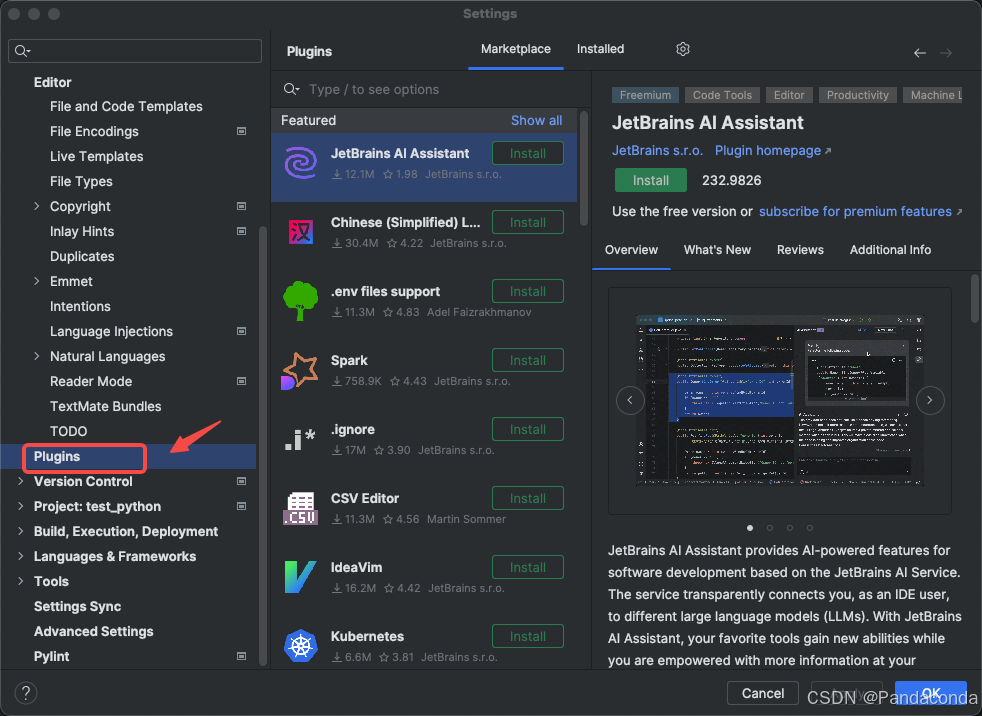Open the Overview tab
Viewport: 982px width, 716px height.
631,250
